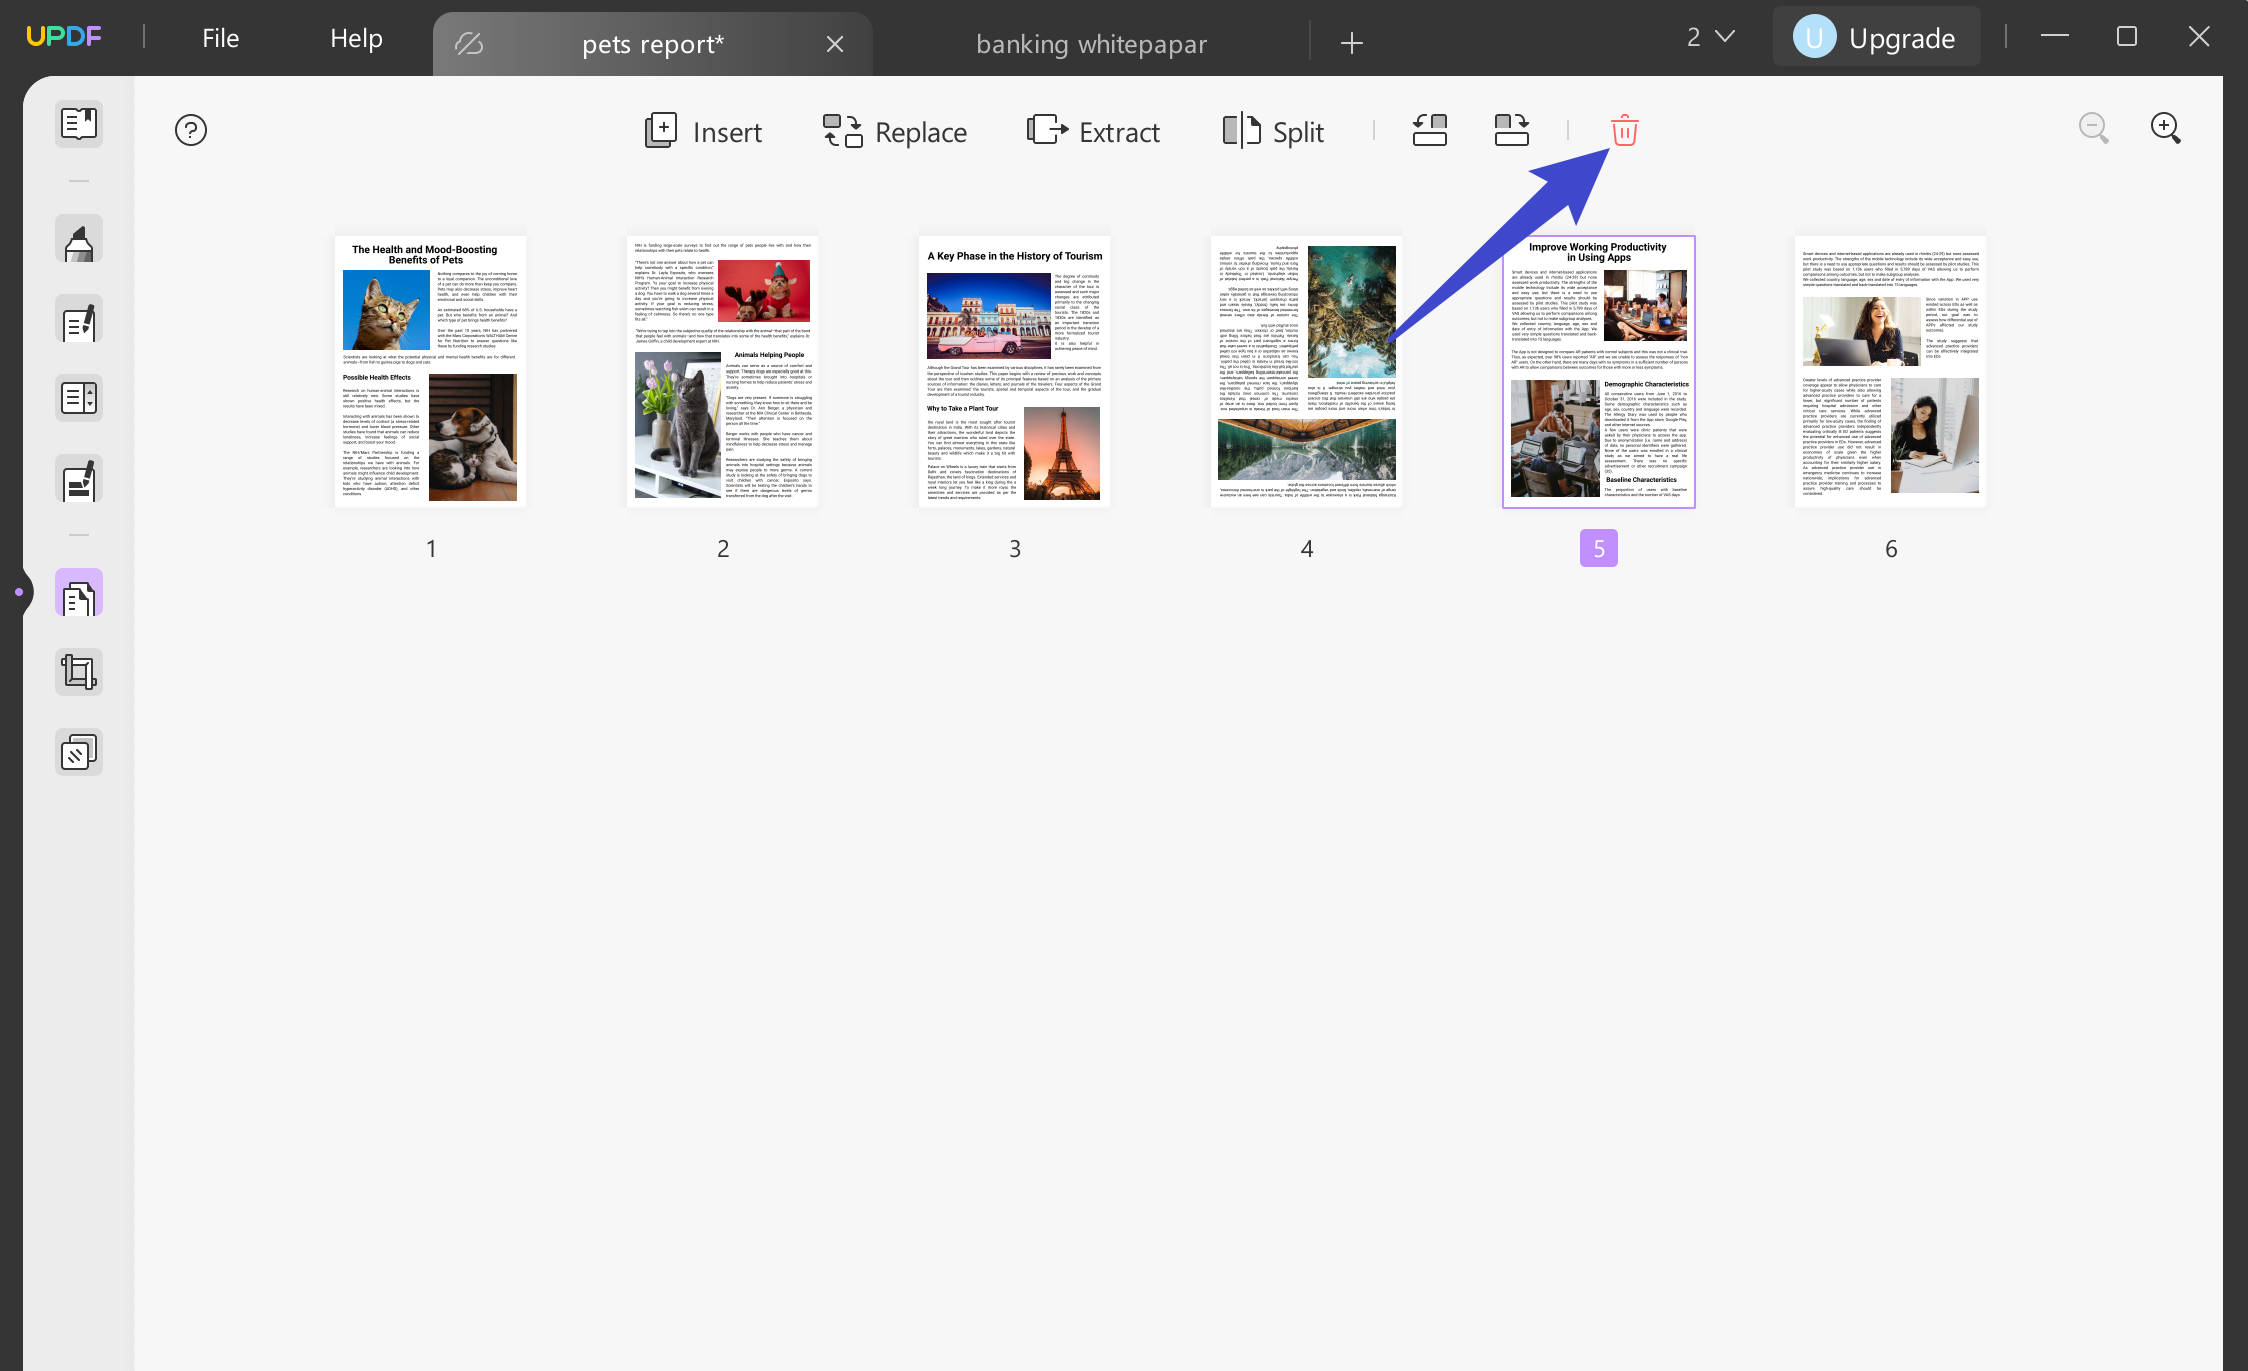The width and height of the screenshot is (2248, 1371).
Task: Zoom in on page thumbnails
Action: click(2165, 128)
